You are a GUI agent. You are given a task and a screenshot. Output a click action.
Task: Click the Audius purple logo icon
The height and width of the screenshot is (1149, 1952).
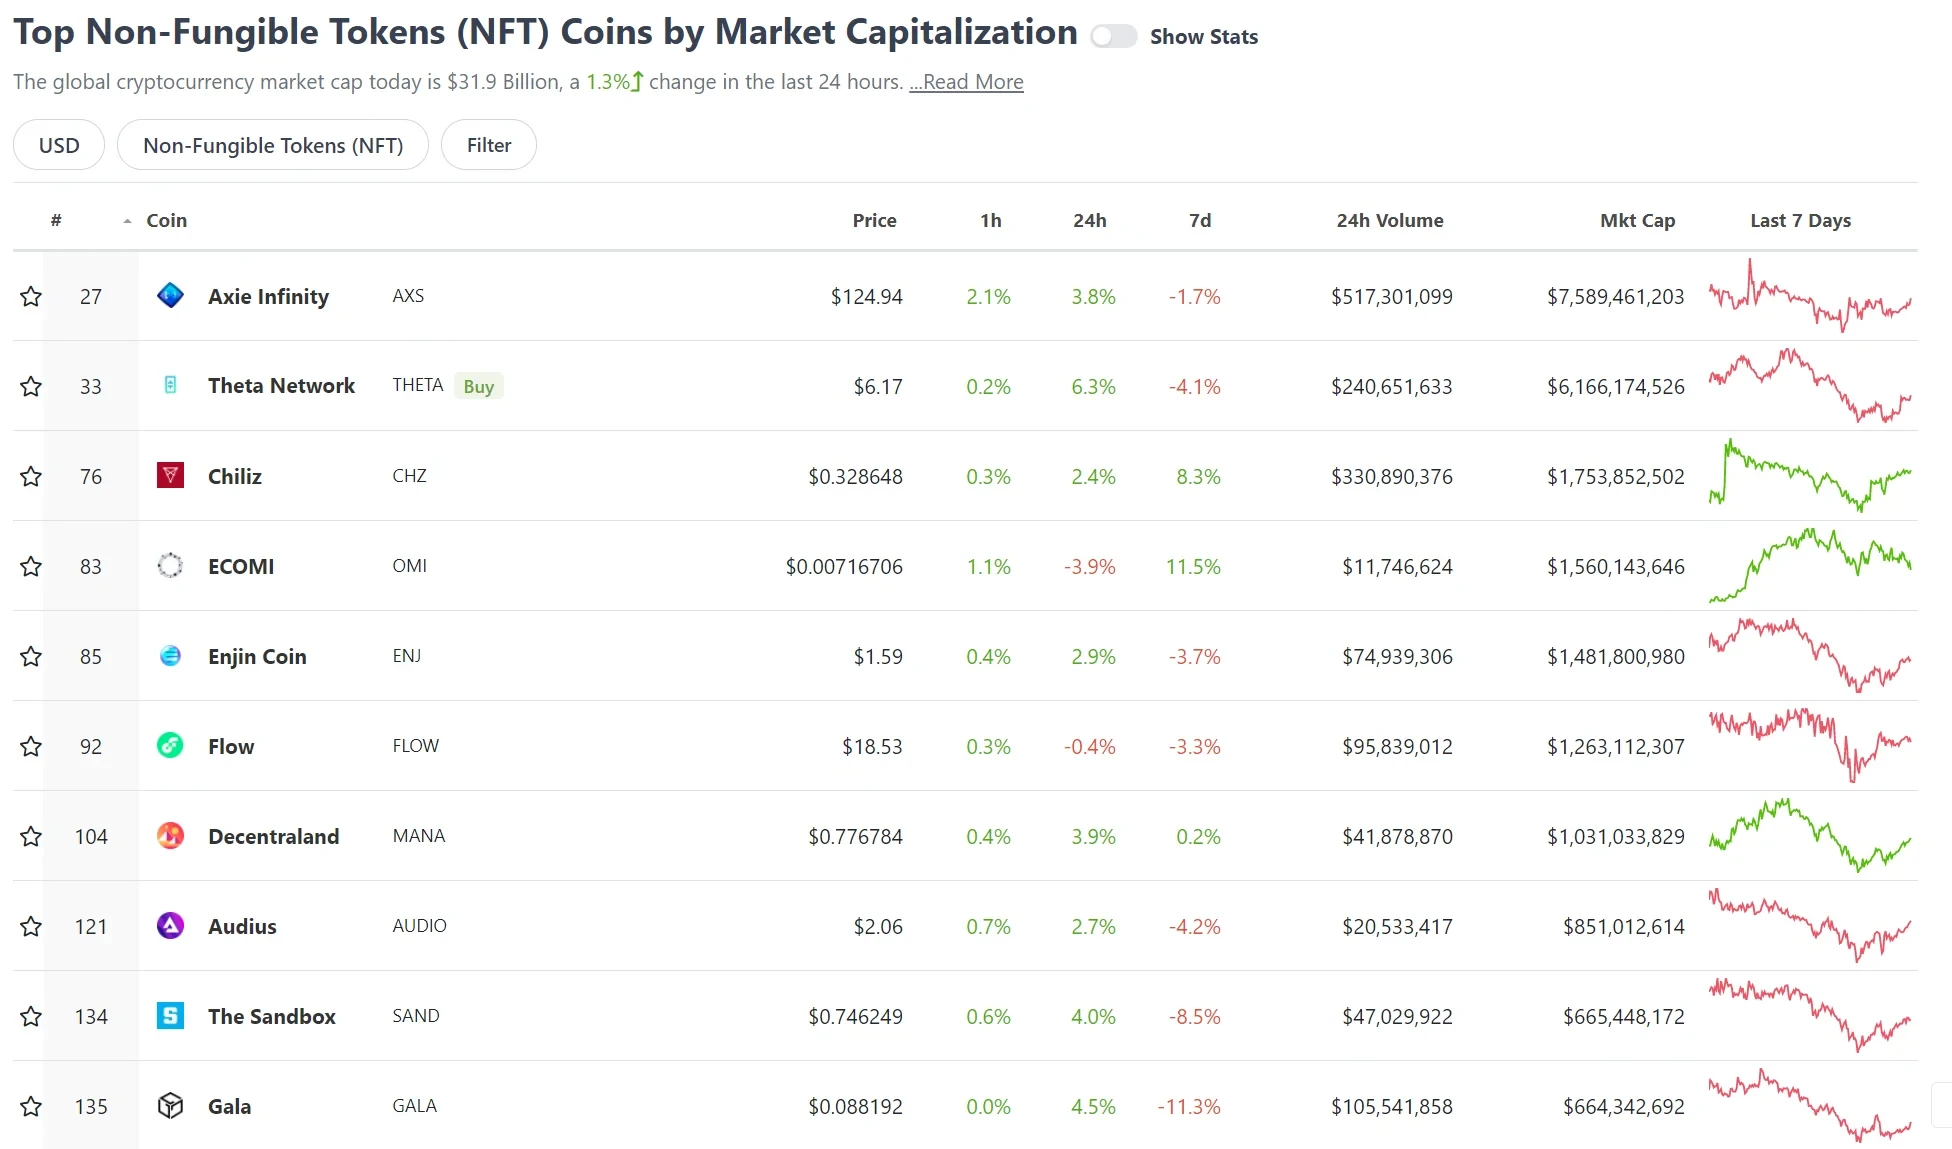pos(170,926)
